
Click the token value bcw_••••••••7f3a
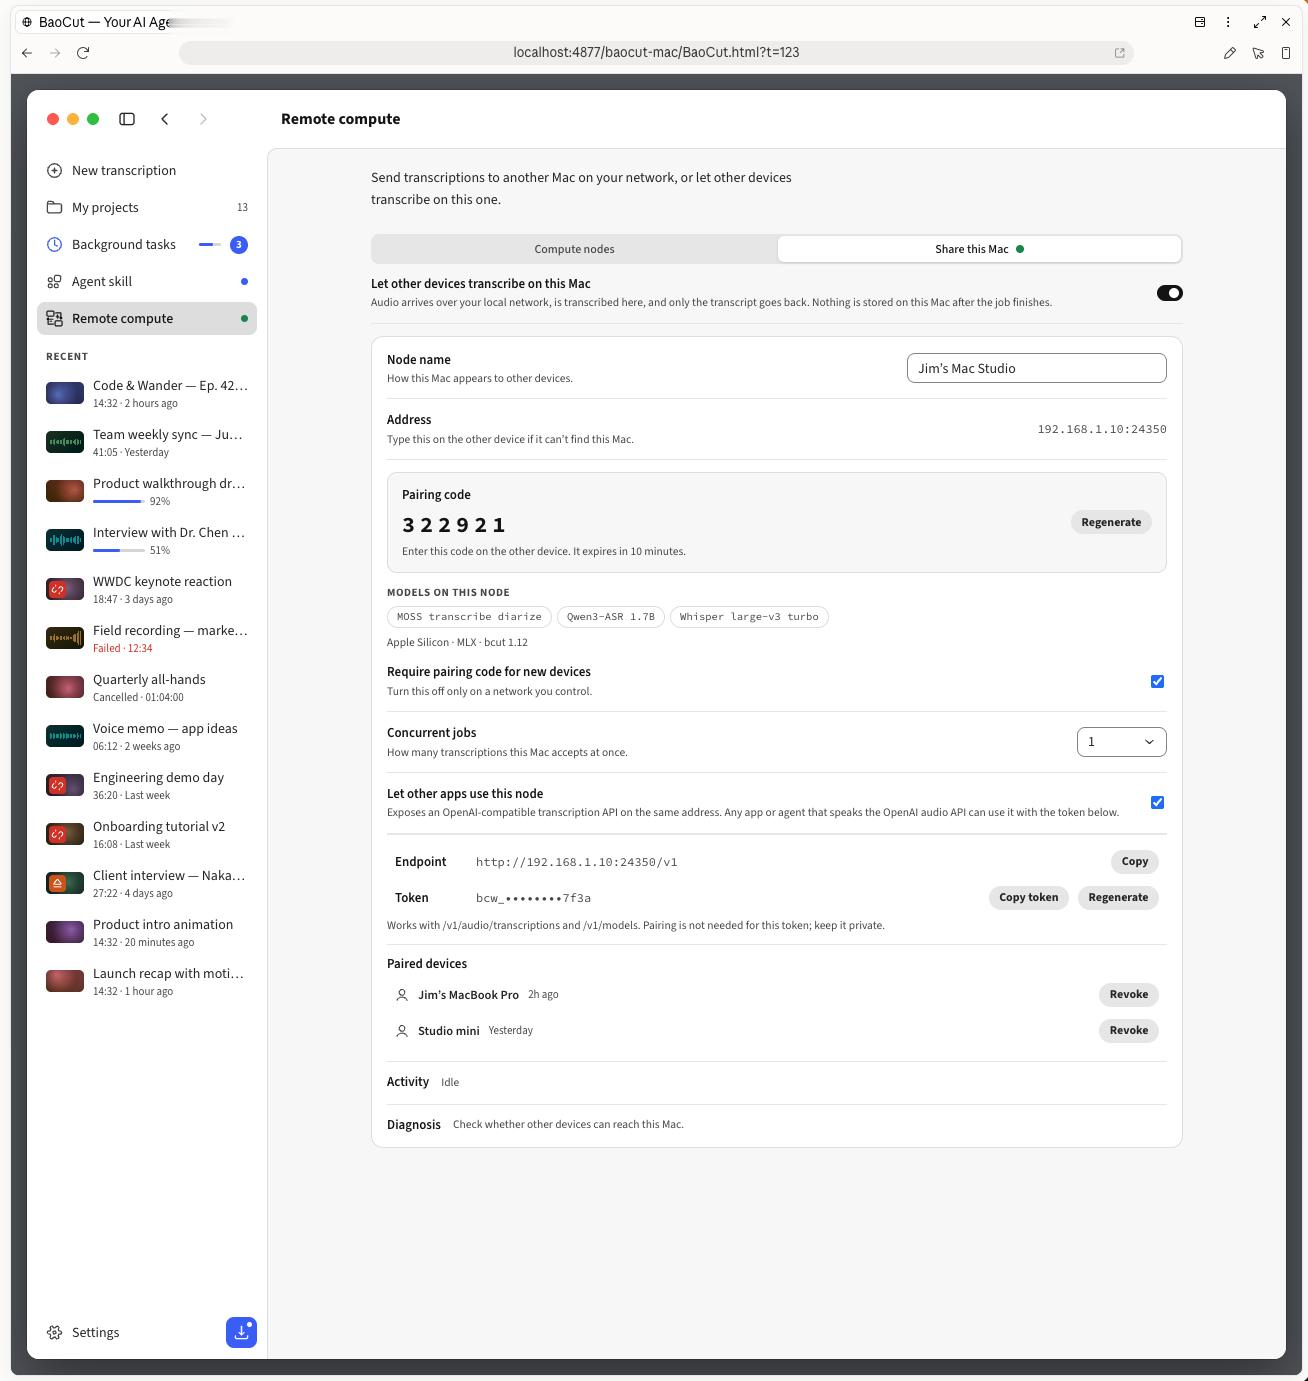533,898
